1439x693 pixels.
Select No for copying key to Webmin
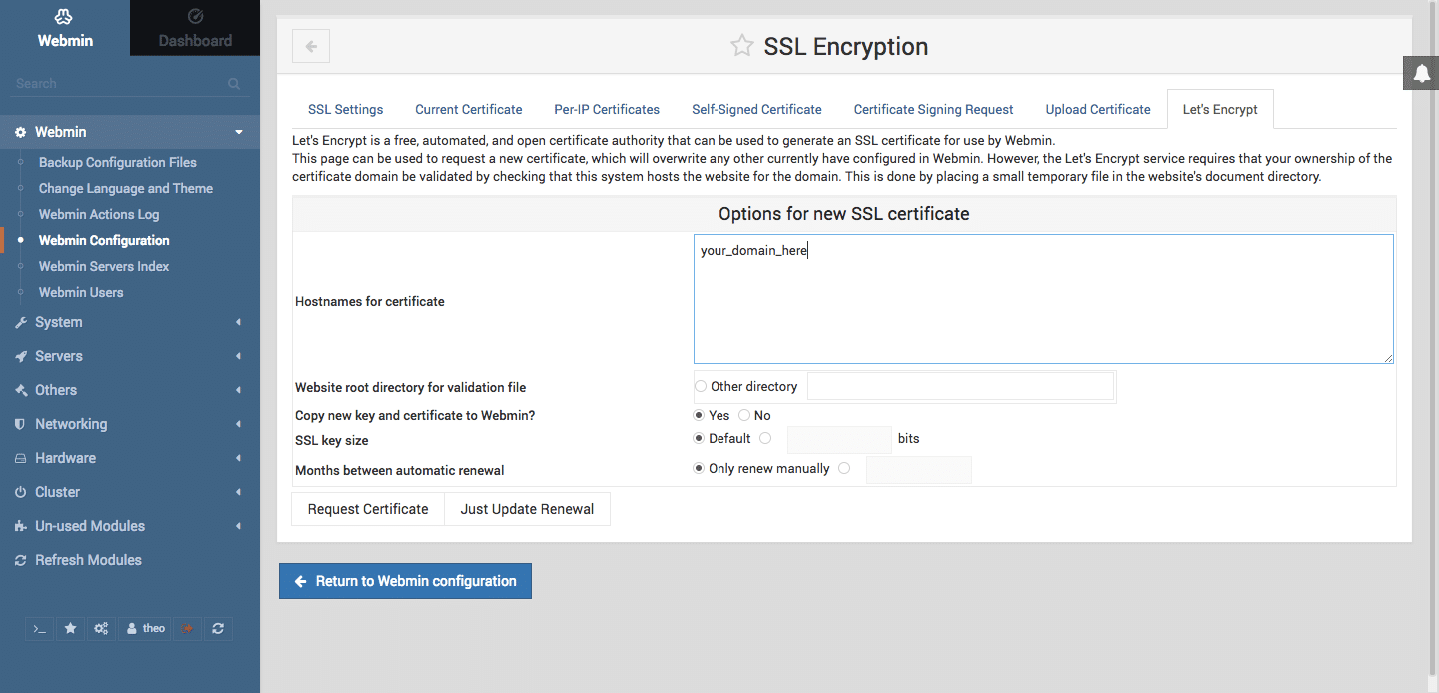click(744, 415)
